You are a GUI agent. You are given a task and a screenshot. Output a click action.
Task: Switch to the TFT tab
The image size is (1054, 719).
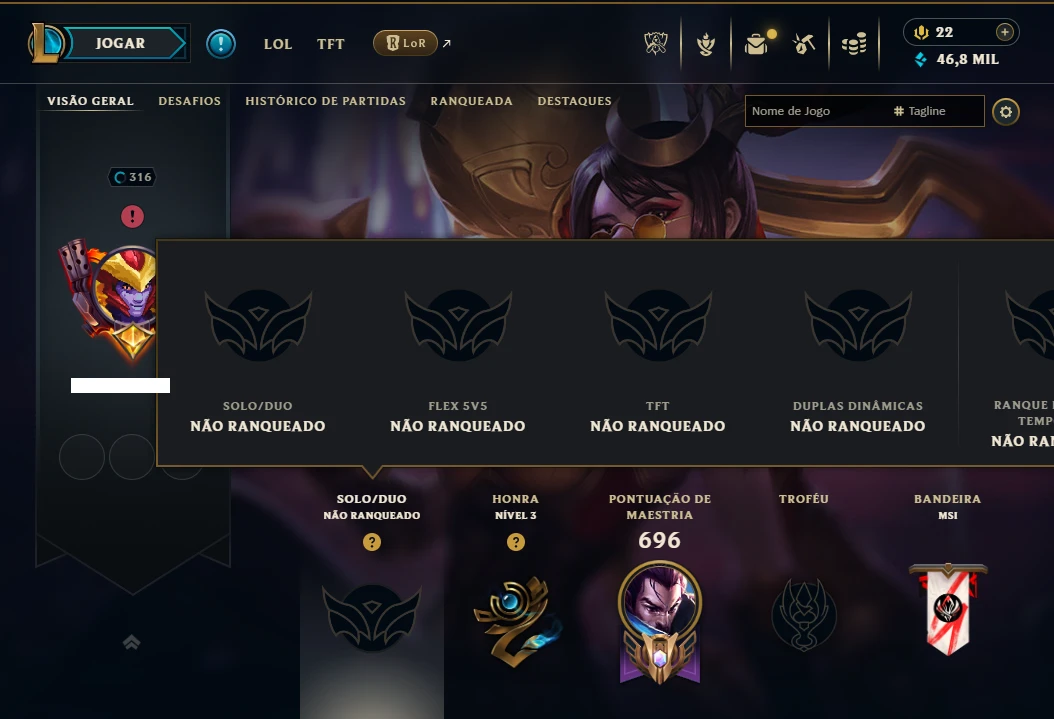click(x=330, y=44)
